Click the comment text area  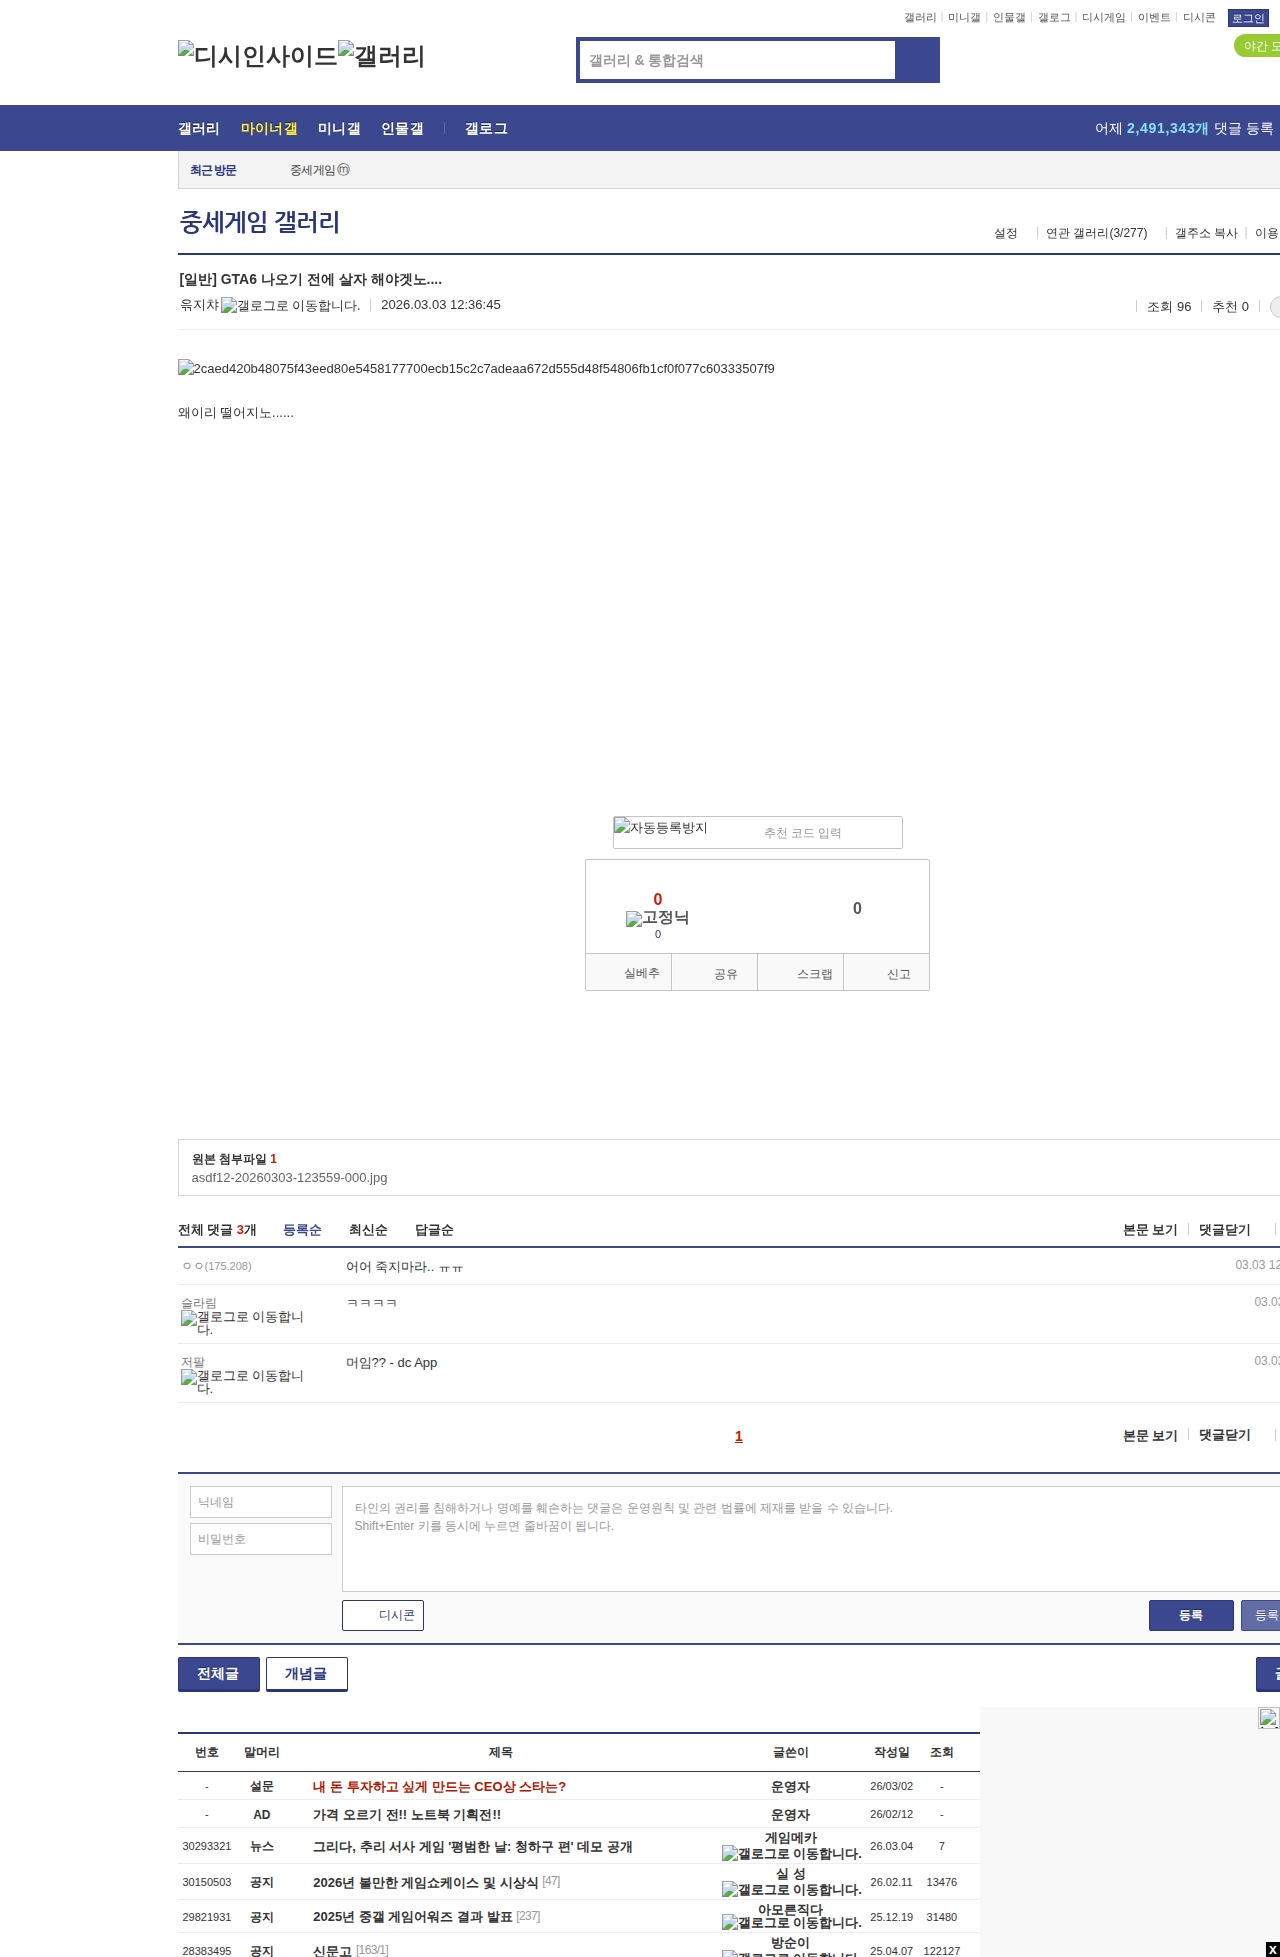(x=811, y=1539)
